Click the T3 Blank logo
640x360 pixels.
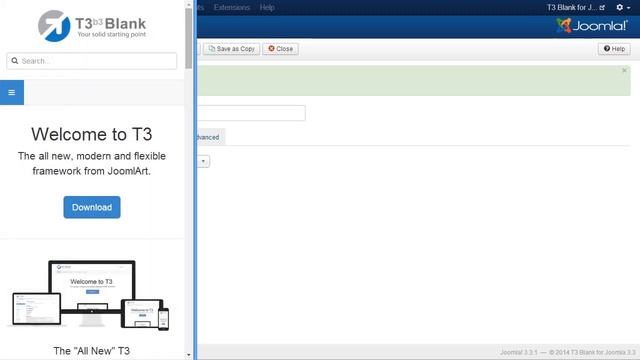point(92,25)
